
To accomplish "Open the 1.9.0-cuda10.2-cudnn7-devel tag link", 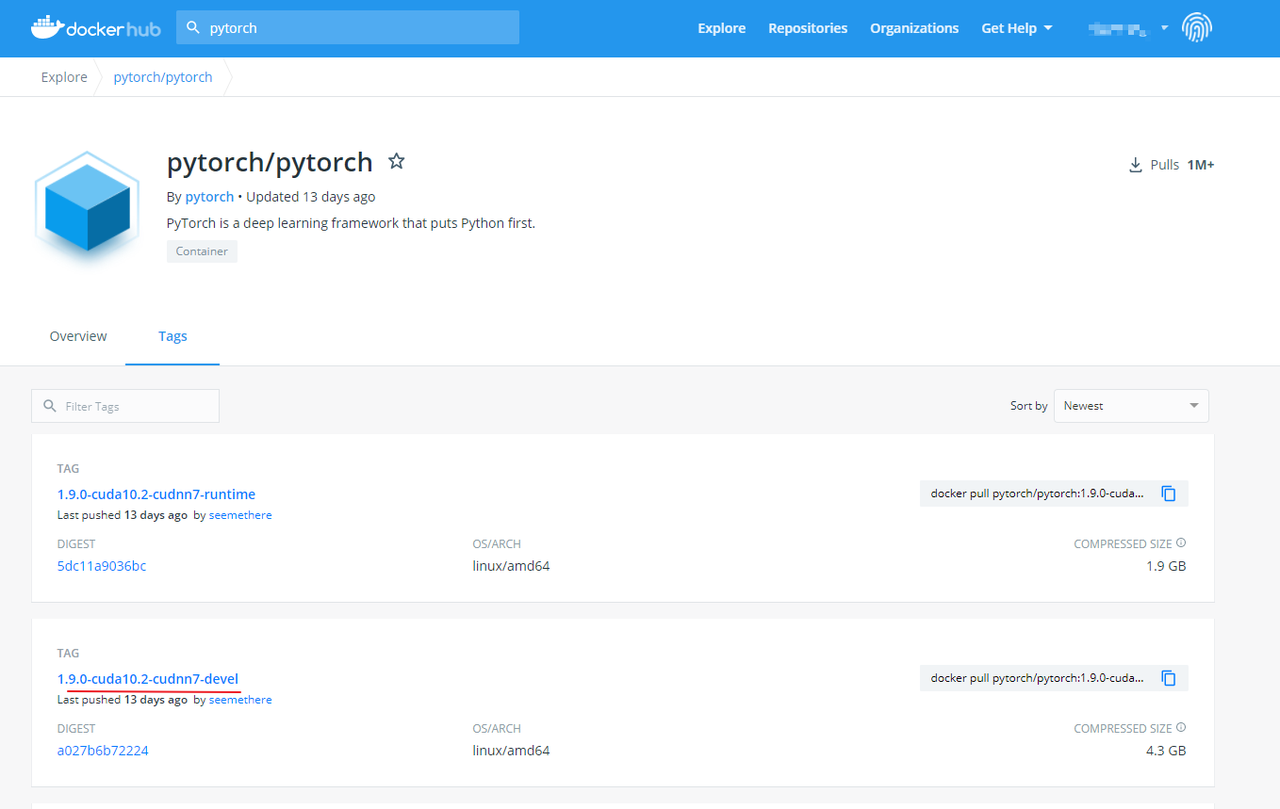I will 148,679.
